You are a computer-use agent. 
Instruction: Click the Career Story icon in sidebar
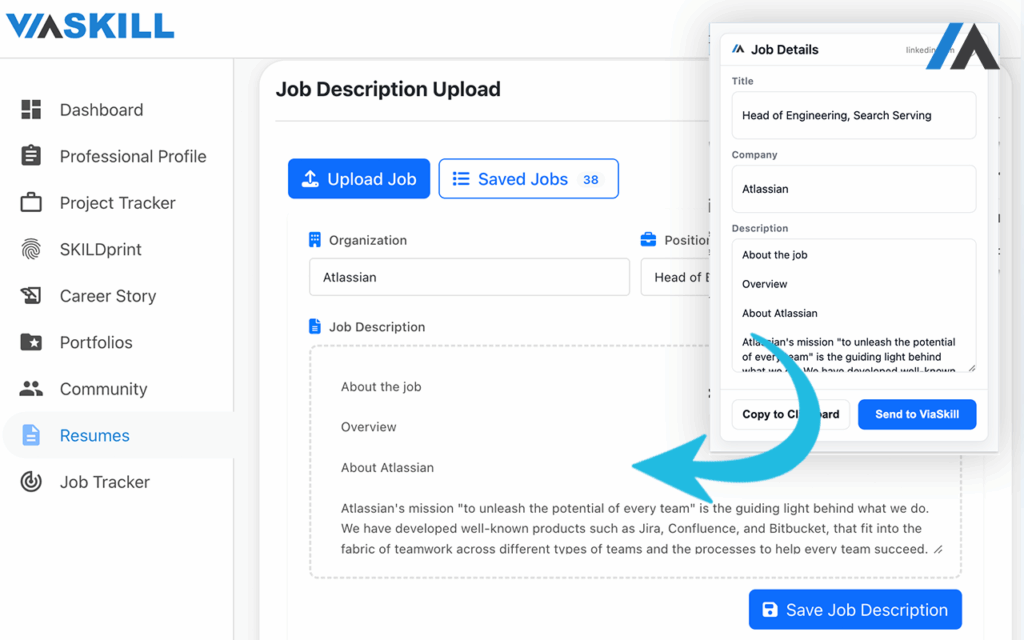(x=32, y=296)
